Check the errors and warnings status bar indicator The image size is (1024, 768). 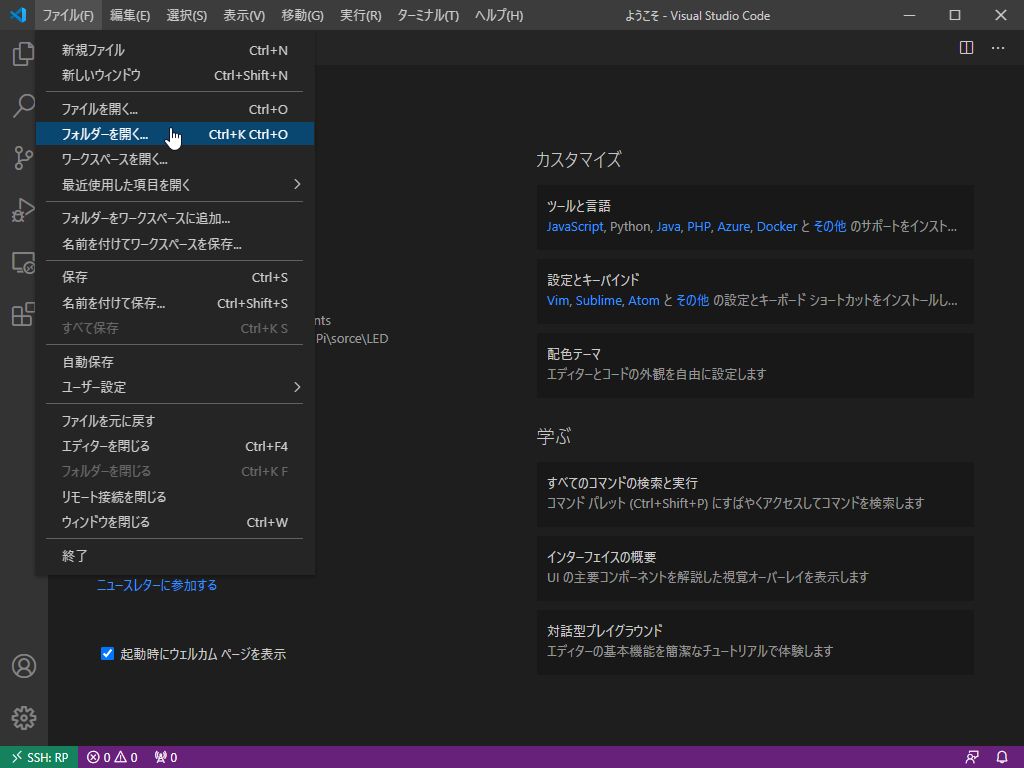coord(113,757)
